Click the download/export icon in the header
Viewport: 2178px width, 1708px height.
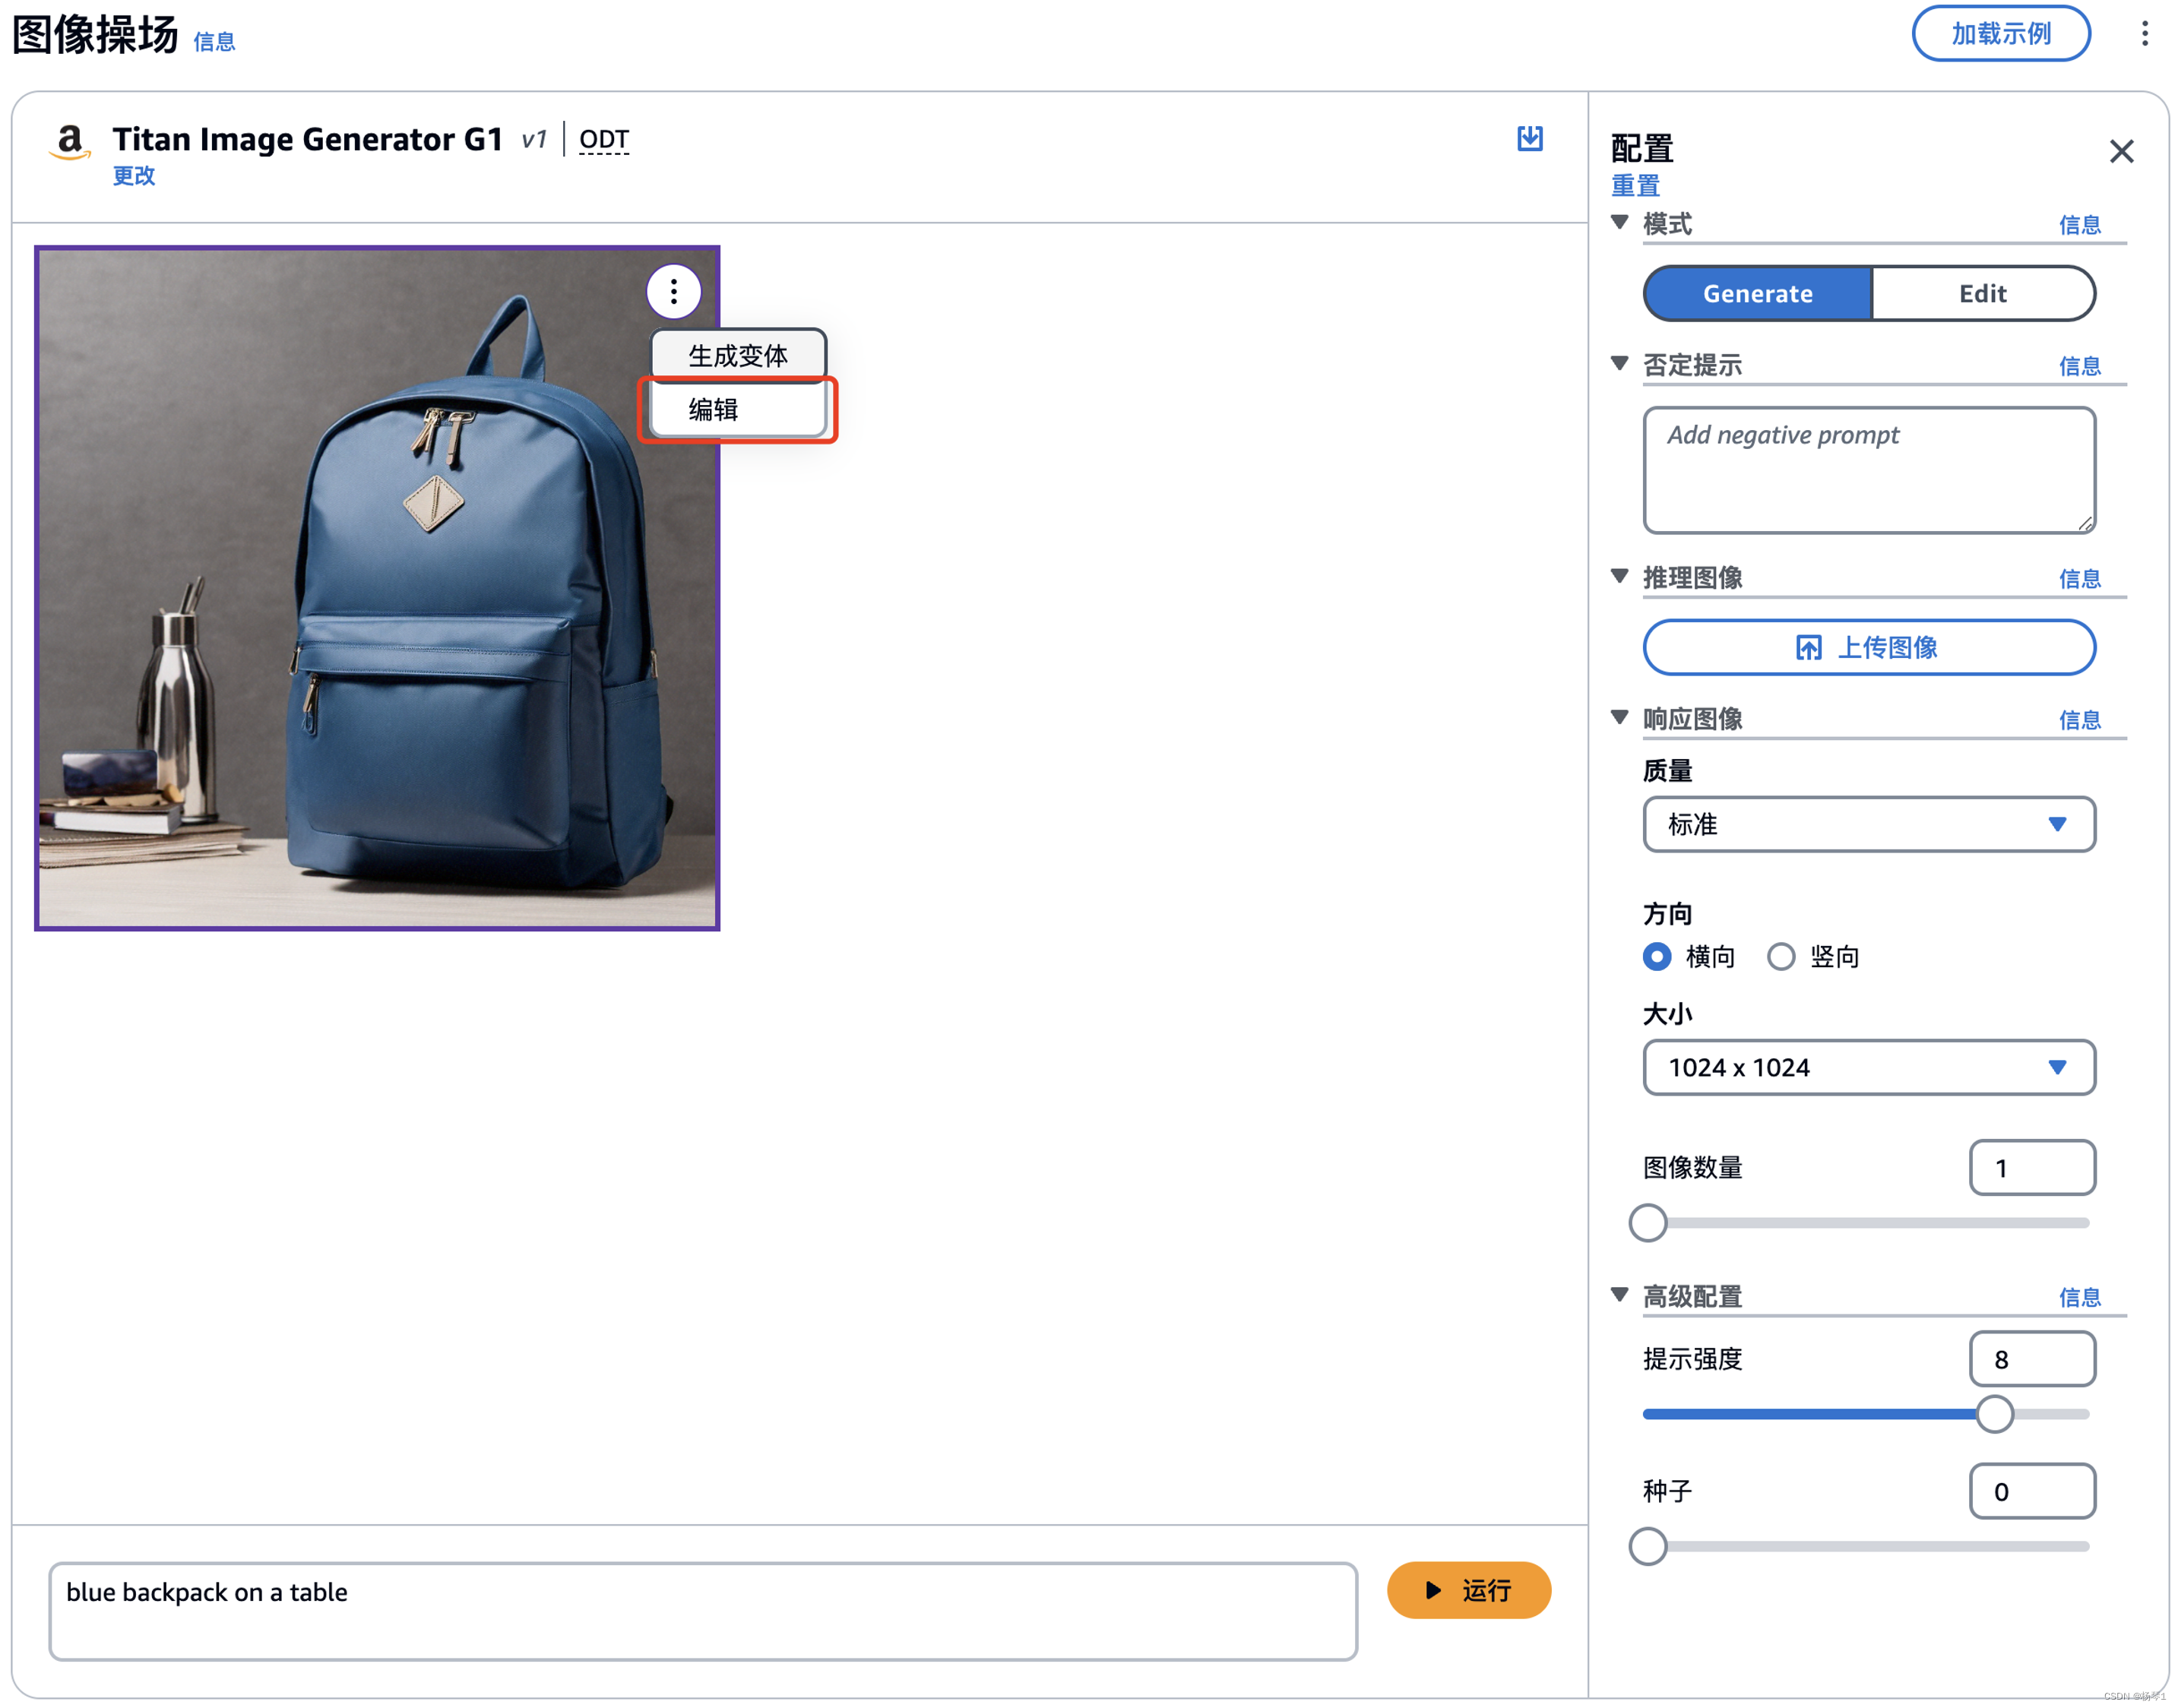1529,138
